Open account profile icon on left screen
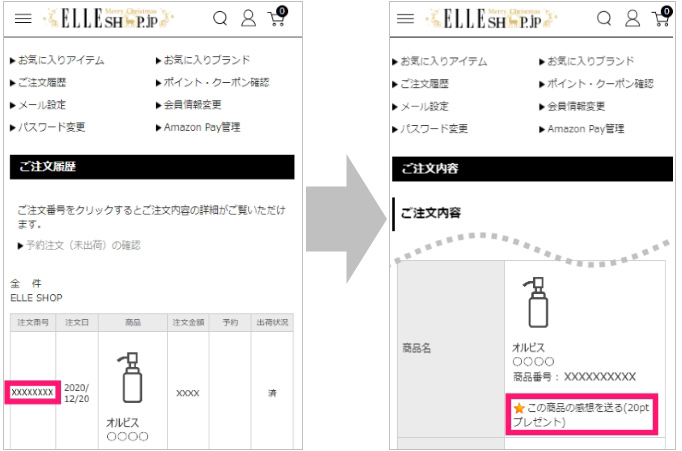 [248, 19]
